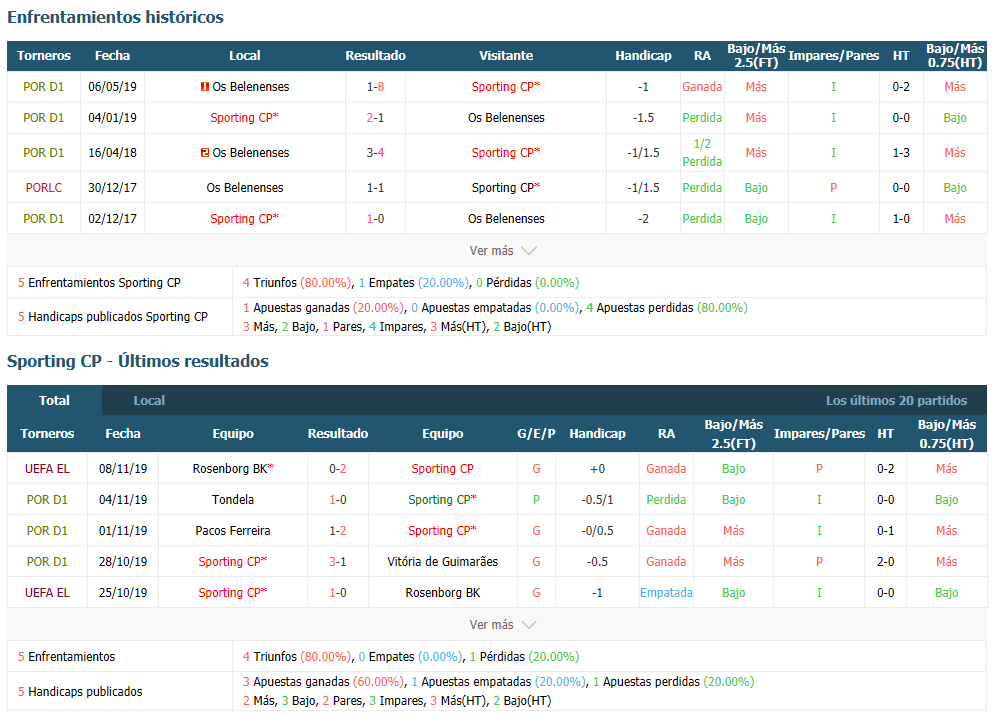Click the 1-0 score of Tondela match
This screenshot has height=718, width=1008.
[x=338, y=499]
